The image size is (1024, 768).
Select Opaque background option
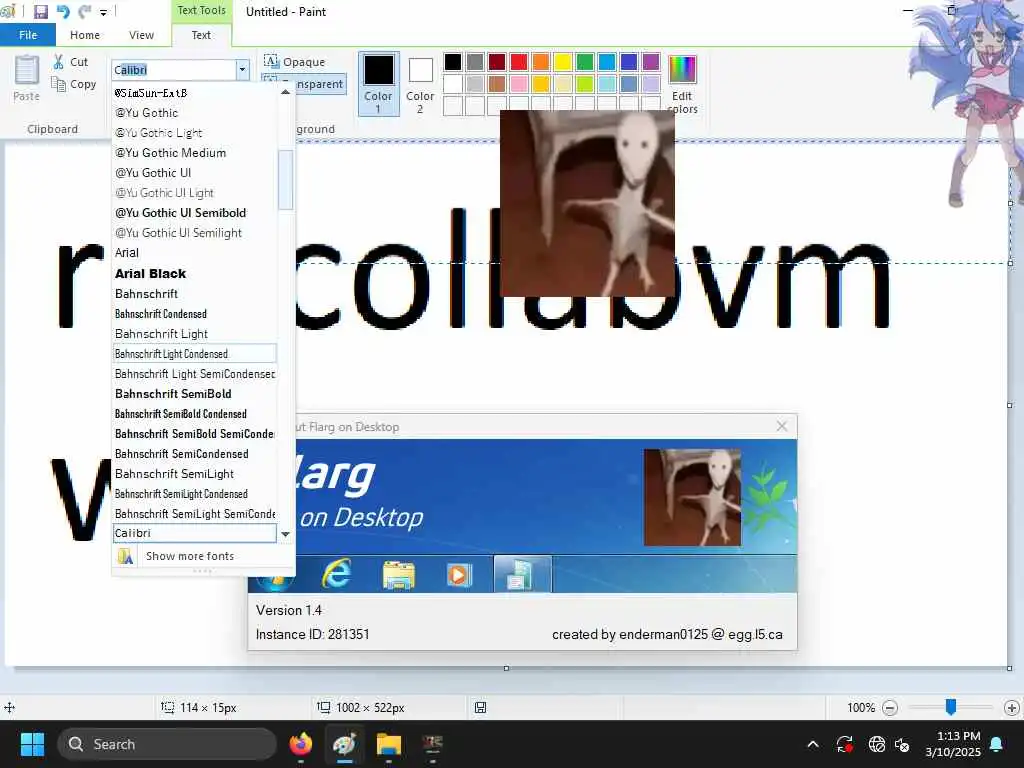pyautogui.click(x=295, y=61)
